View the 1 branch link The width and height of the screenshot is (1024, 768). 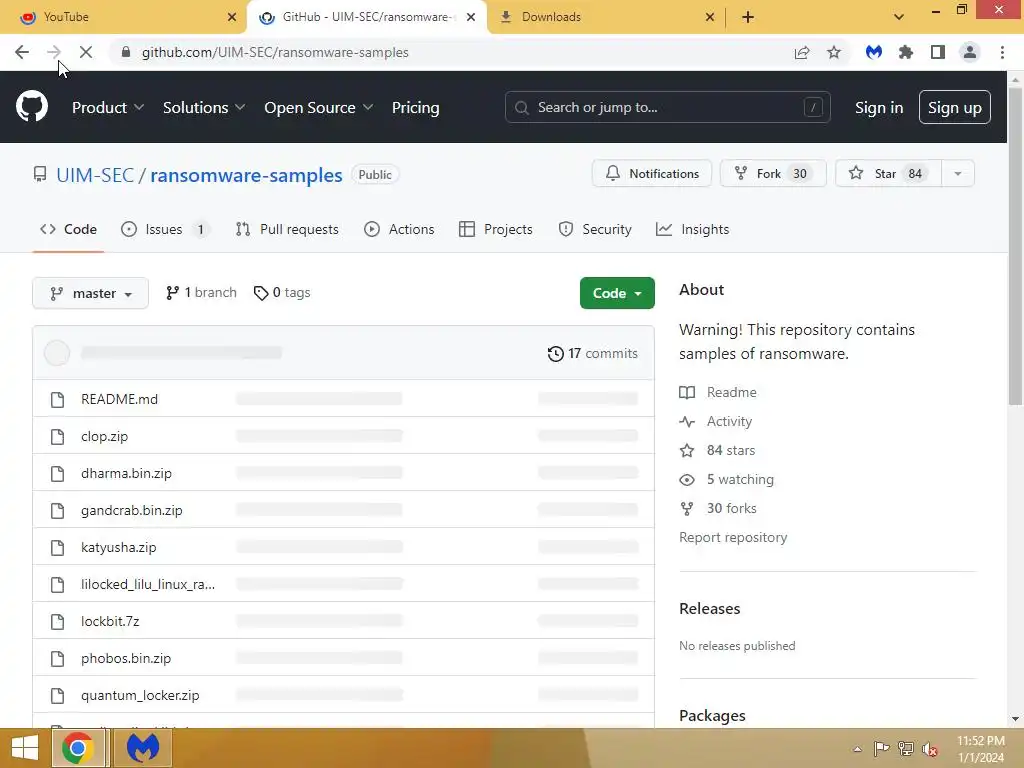(x=201, y=293)
